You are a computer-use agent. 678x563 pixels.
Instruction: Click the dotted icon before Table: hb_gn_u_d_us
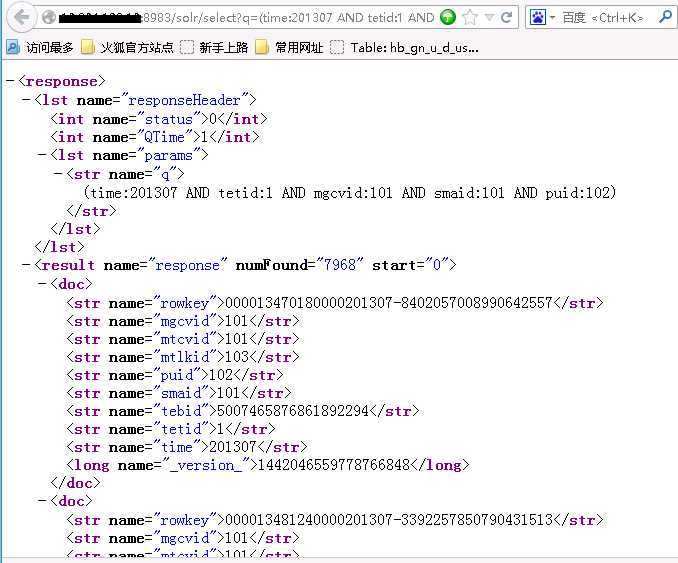click(x=337, y=47)
